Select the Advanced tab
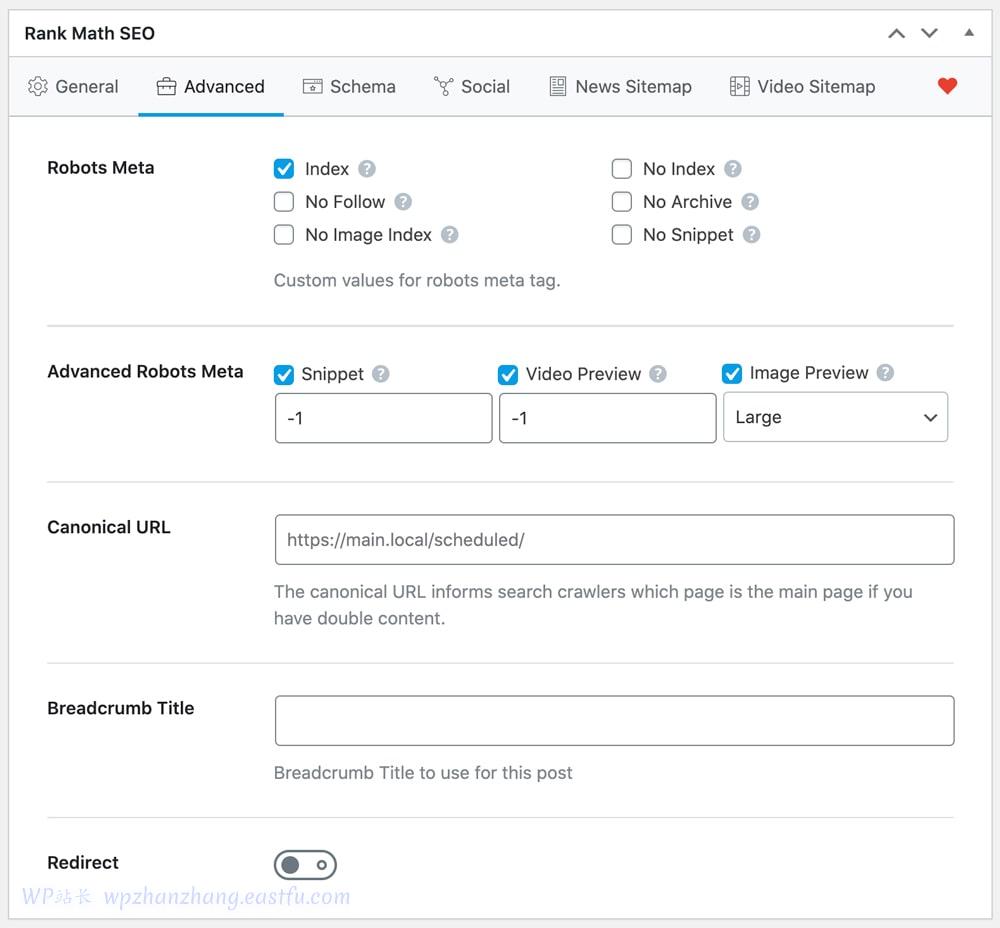This screenshot has width=1000, height=928. click(x=210, y=86)
